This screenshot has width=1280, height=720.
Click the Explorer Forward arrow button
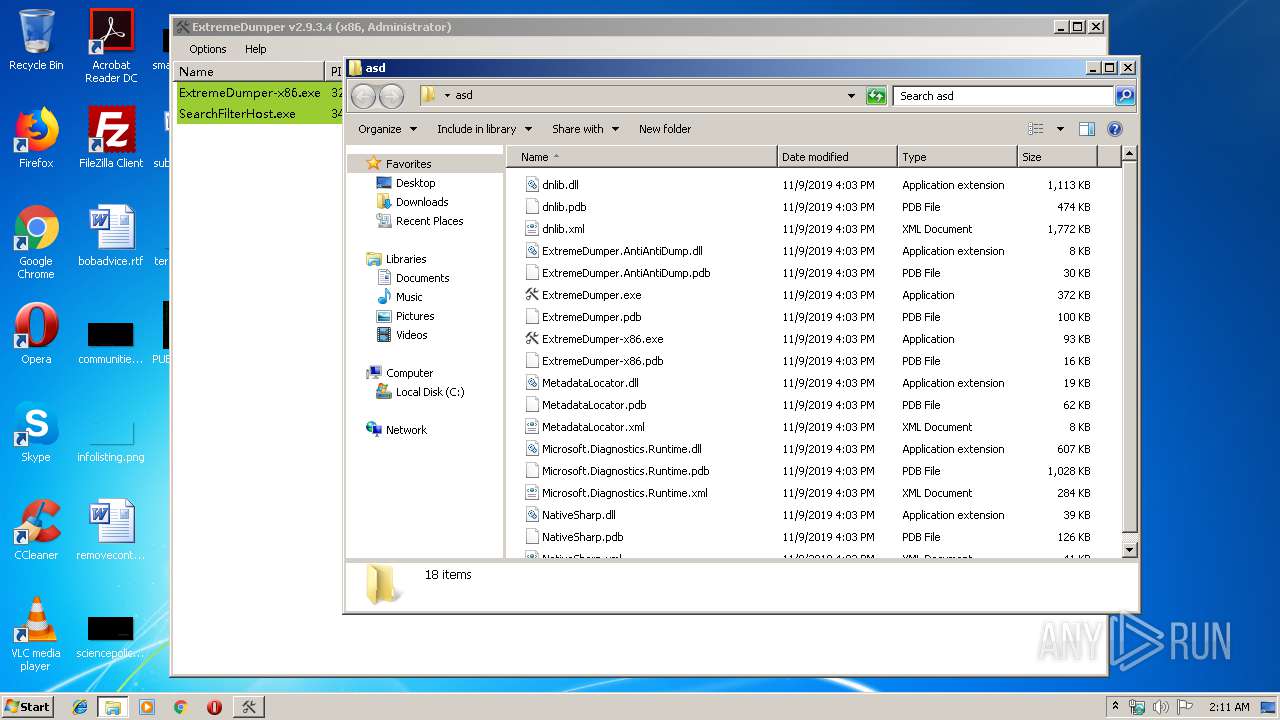tap(392, 96)
